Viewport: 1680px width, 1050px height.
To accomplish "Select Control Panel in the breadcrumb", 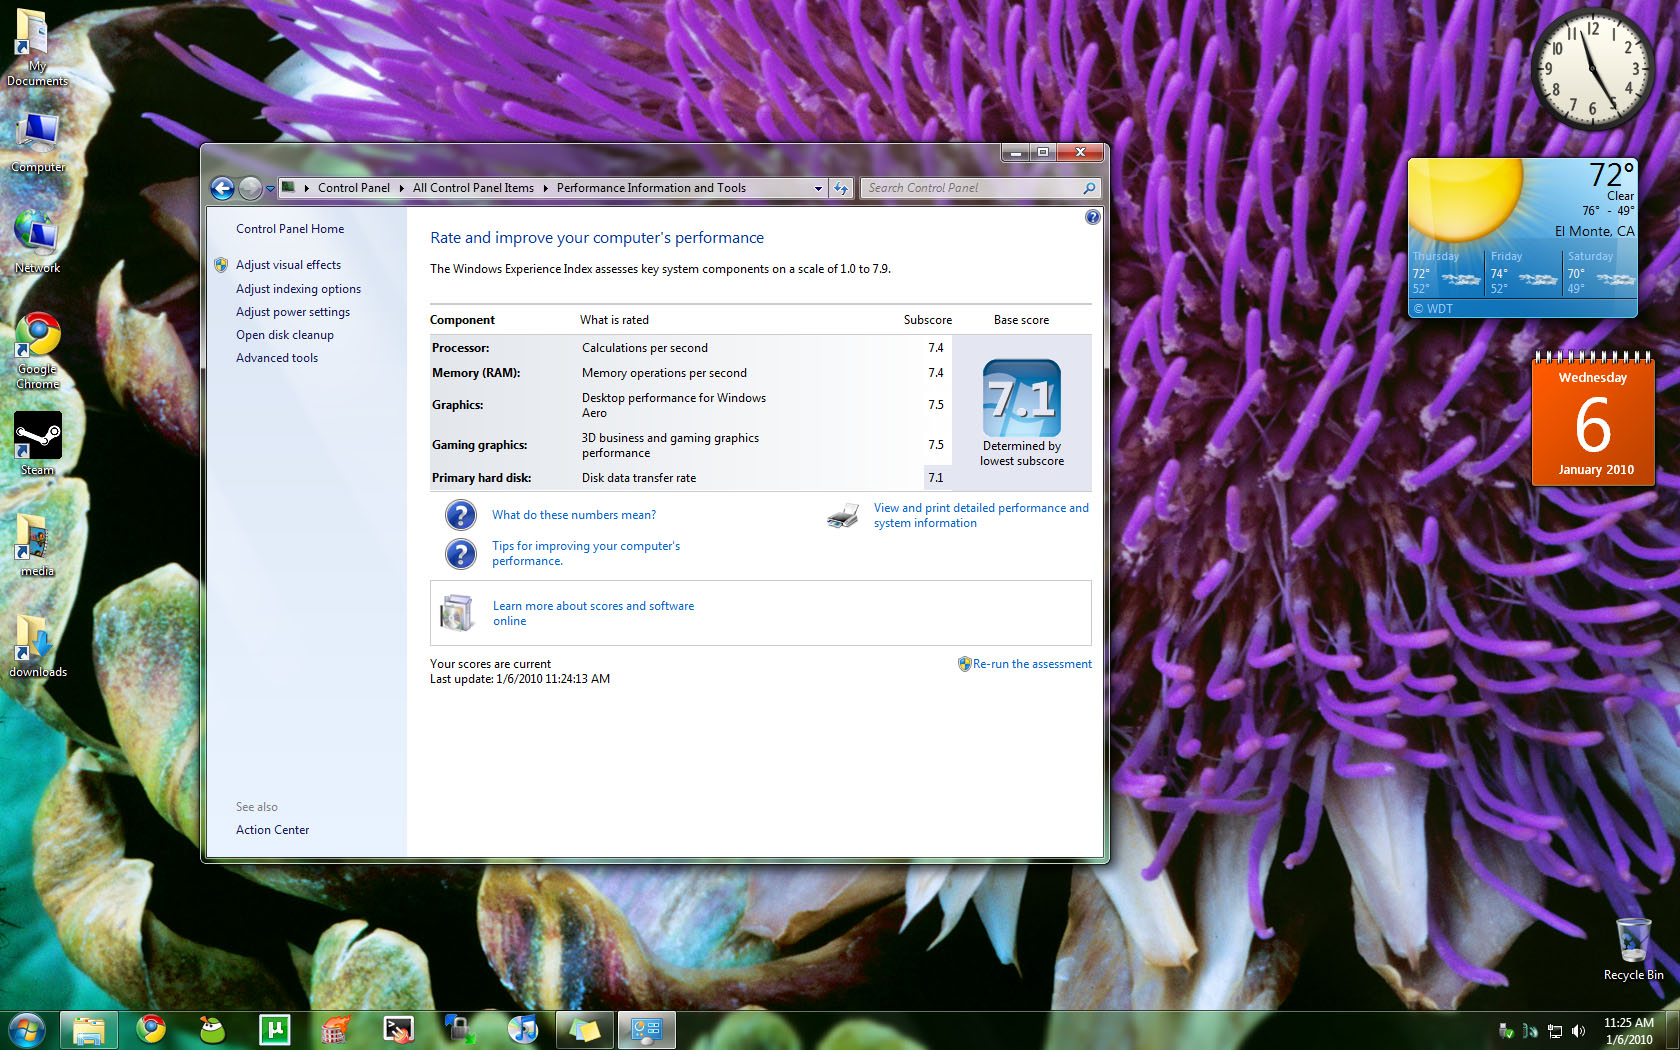I will pyautogui.click(x=354, y=188).
